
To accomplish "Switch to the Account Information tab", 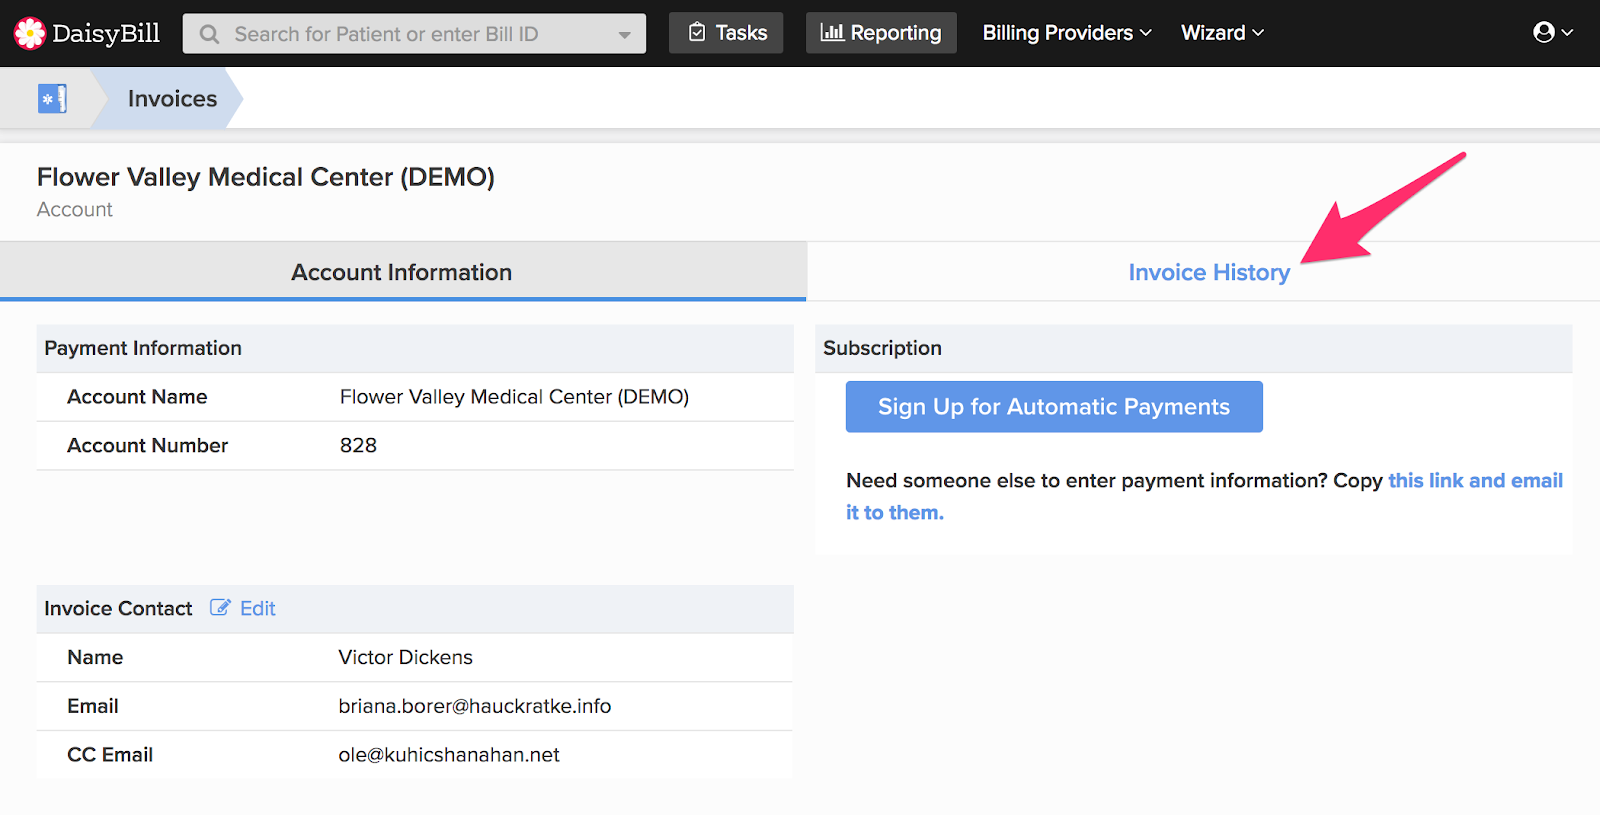I will (402, 272).
